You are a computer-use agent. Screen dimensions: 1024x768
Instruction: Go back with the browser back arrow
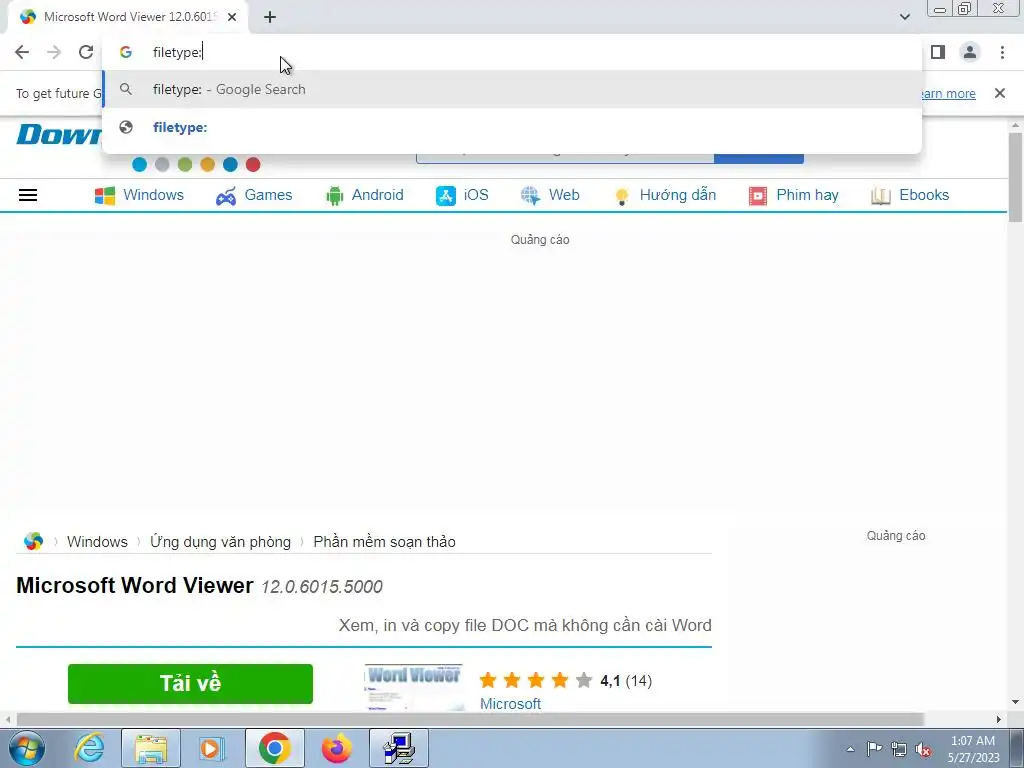[x=22, y=52]
